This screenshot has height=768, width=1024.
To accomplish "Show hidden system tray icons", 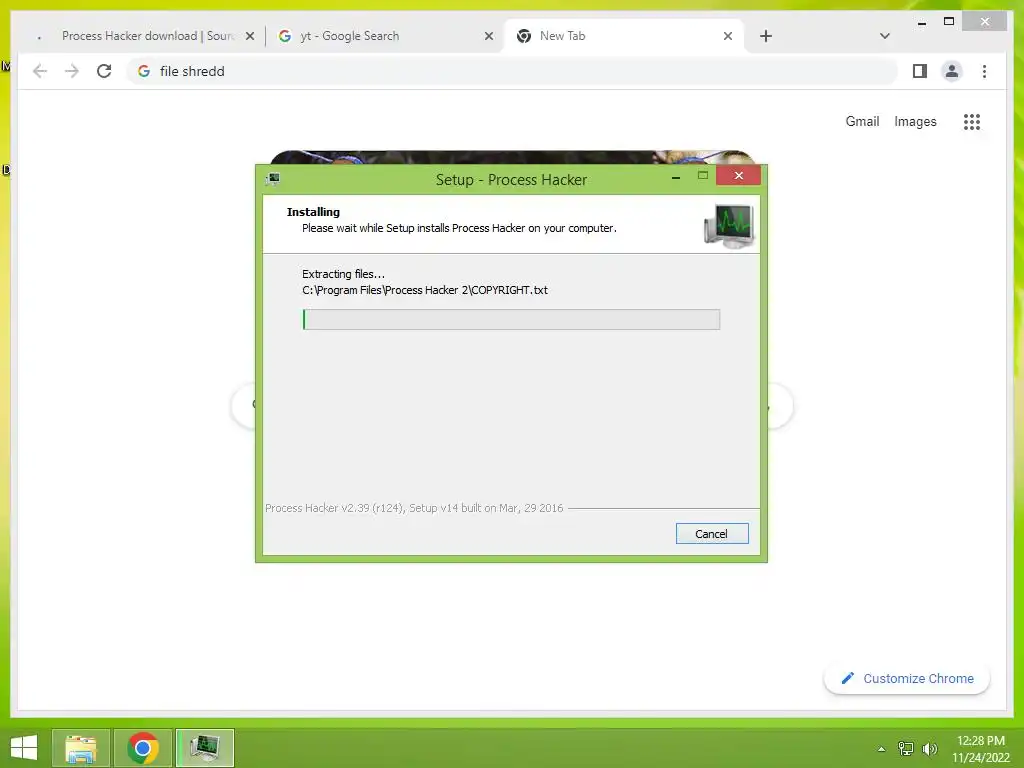I will pos(882,749).
